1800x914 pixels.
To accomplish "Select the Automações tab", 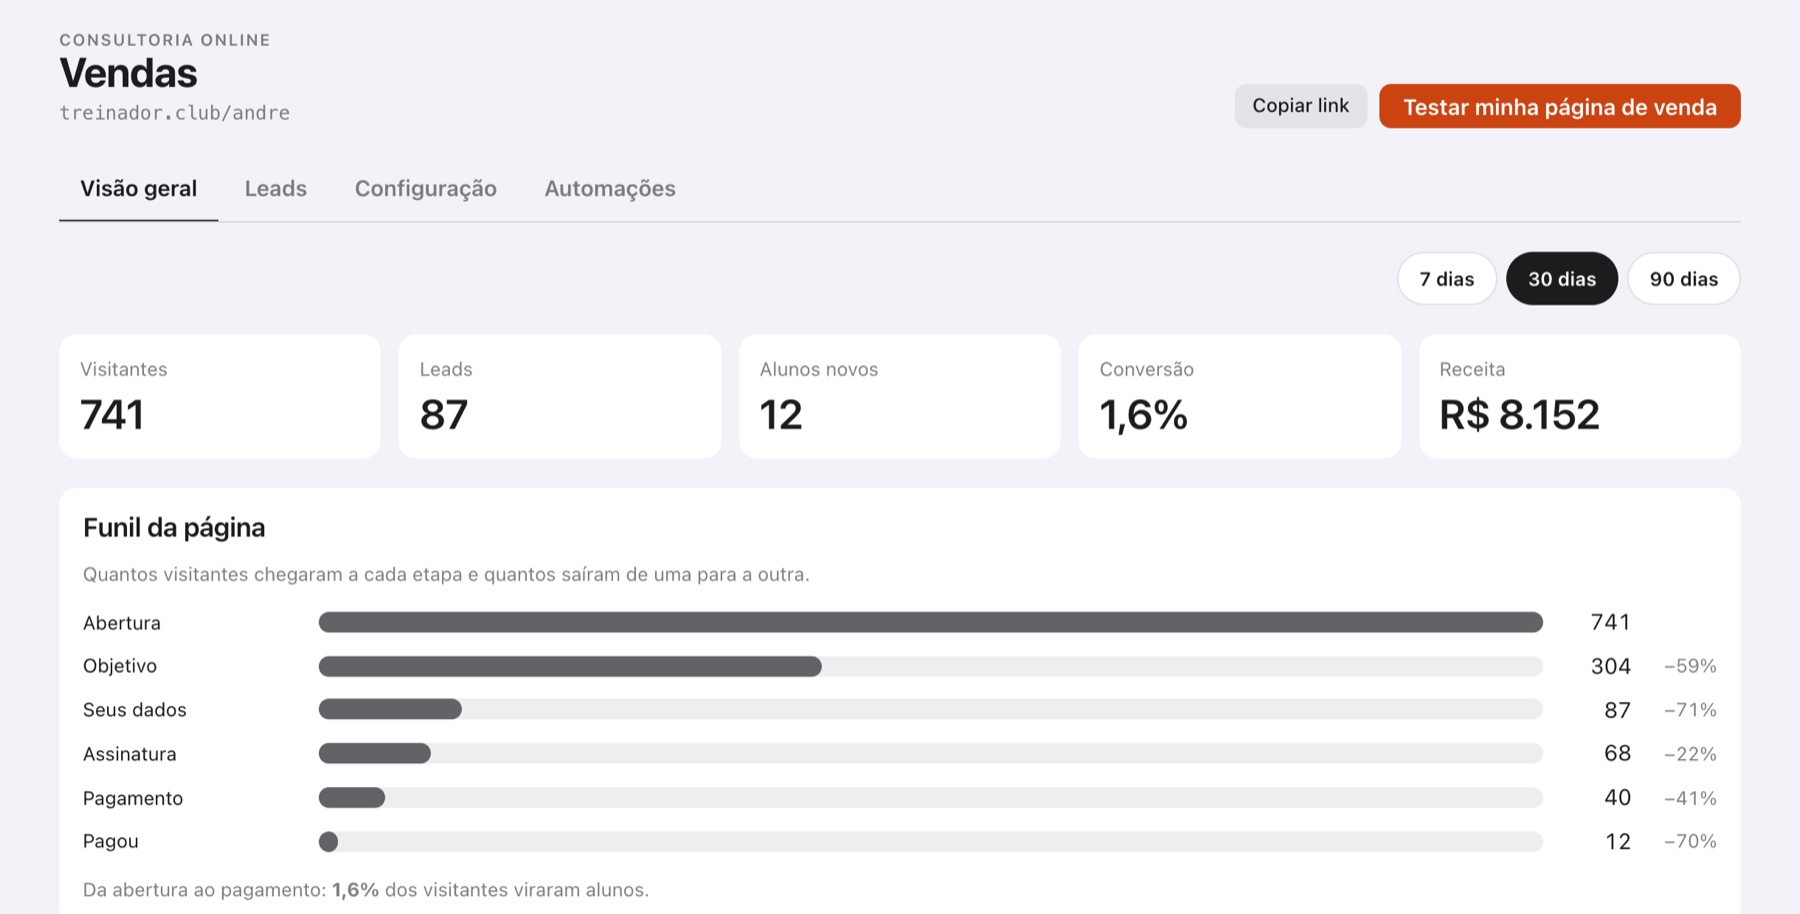I will click(610, 189).
